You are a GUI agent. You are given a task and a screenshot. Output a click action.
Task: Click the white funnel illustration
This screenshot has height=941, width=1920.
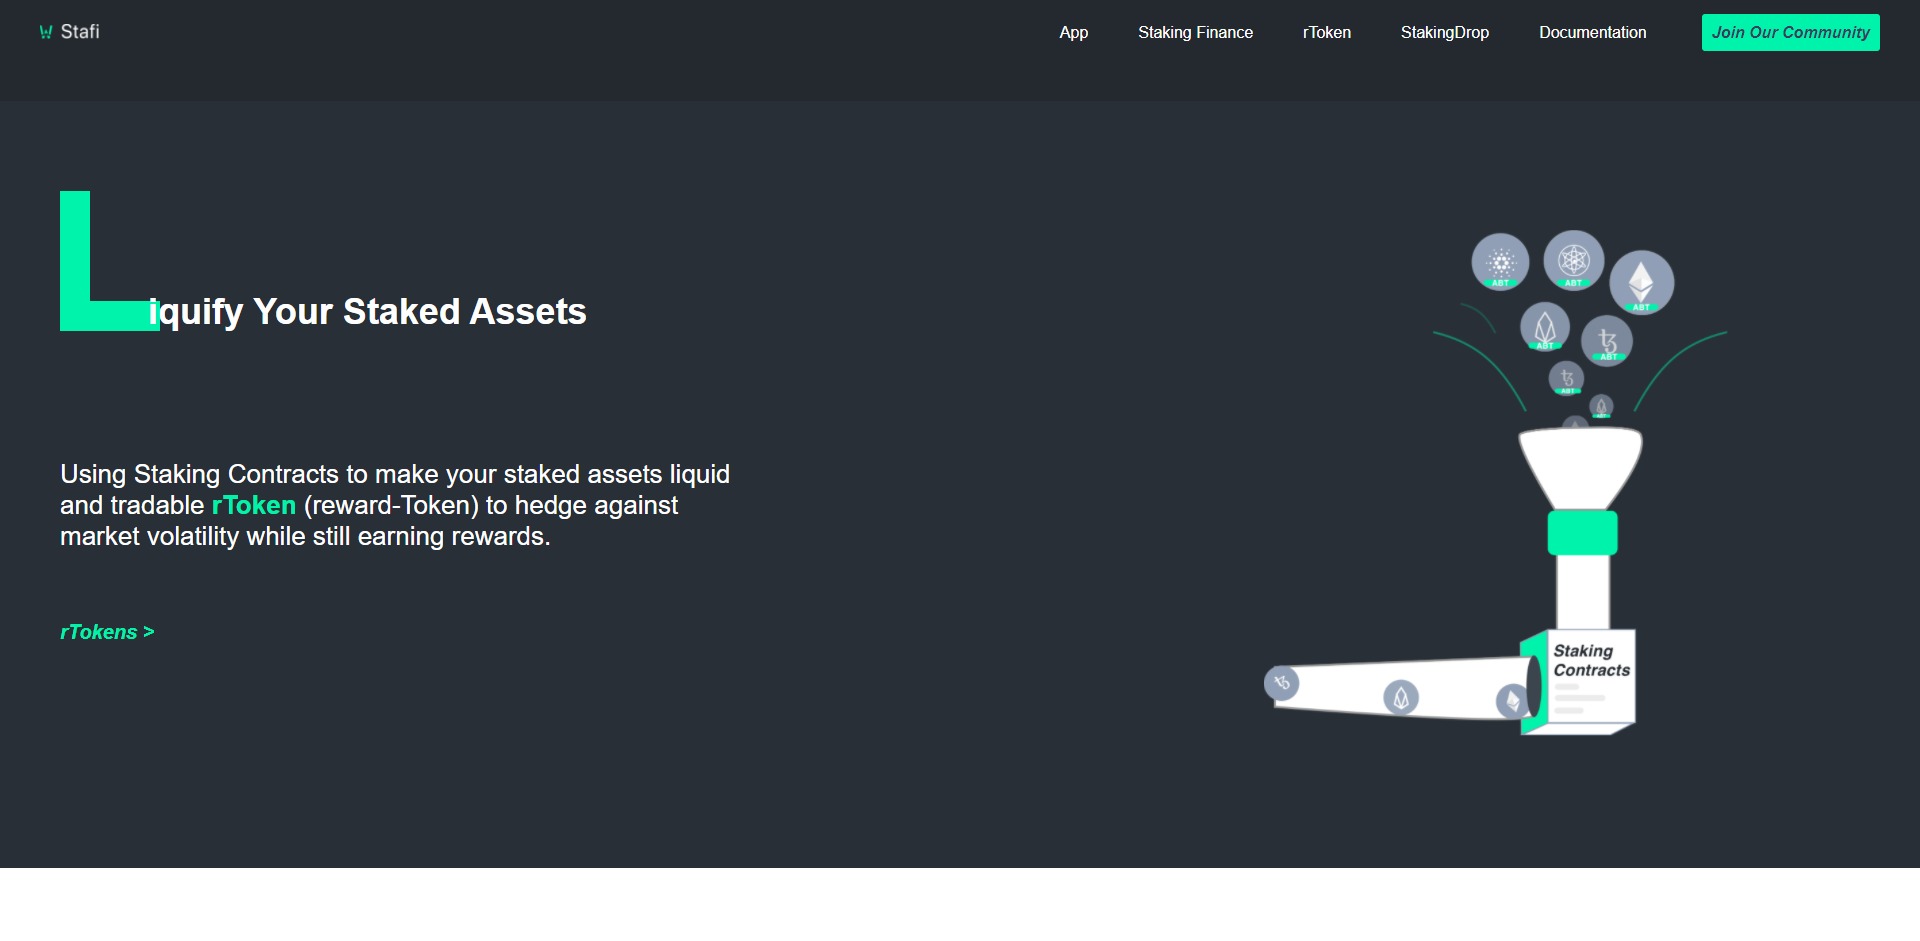tap(1580, 468)
